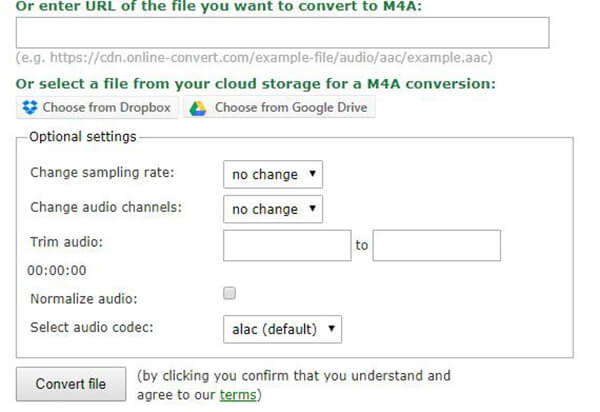Enable the Normalize audio checkbox

tap(229, 293)
